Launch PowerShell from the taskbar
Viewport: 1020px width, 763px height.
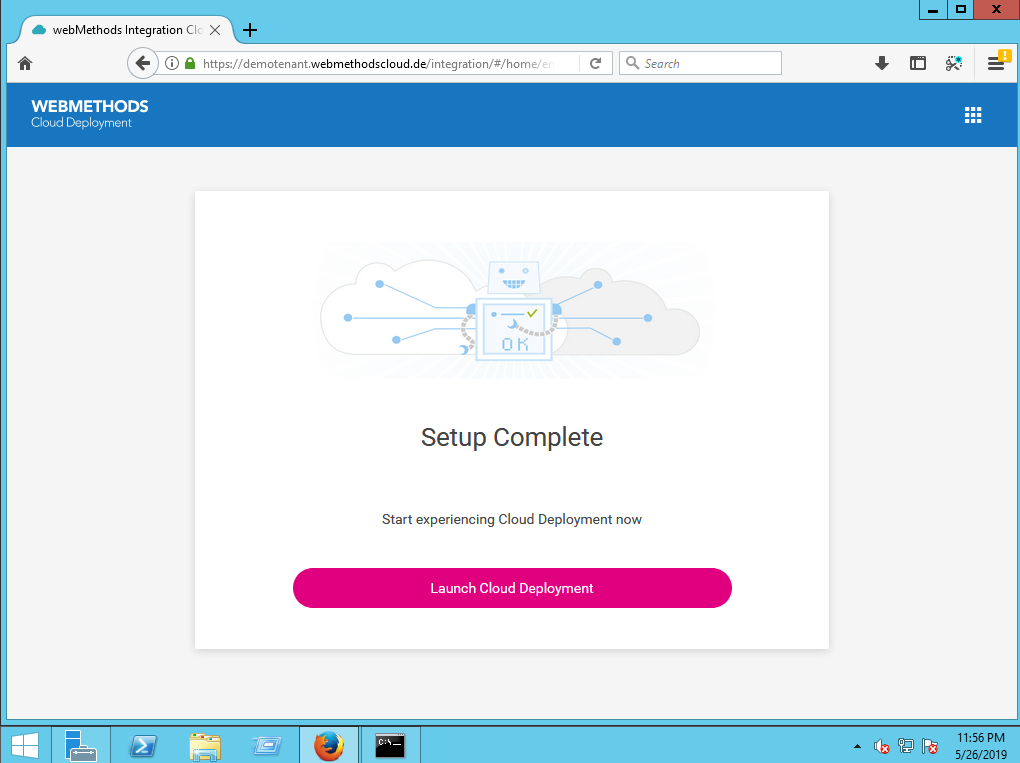pyautogui.click(x=142, y=745)
